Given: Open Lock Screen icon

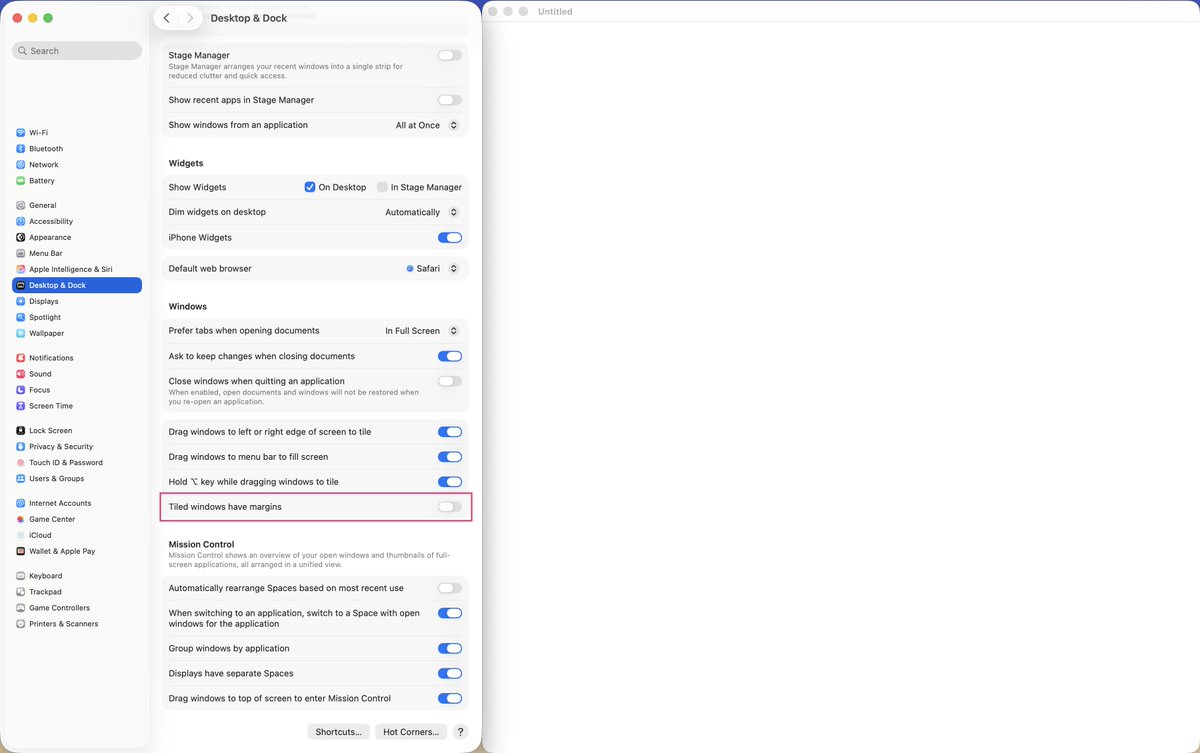Looking at the screenshot, I should (20, 430).
